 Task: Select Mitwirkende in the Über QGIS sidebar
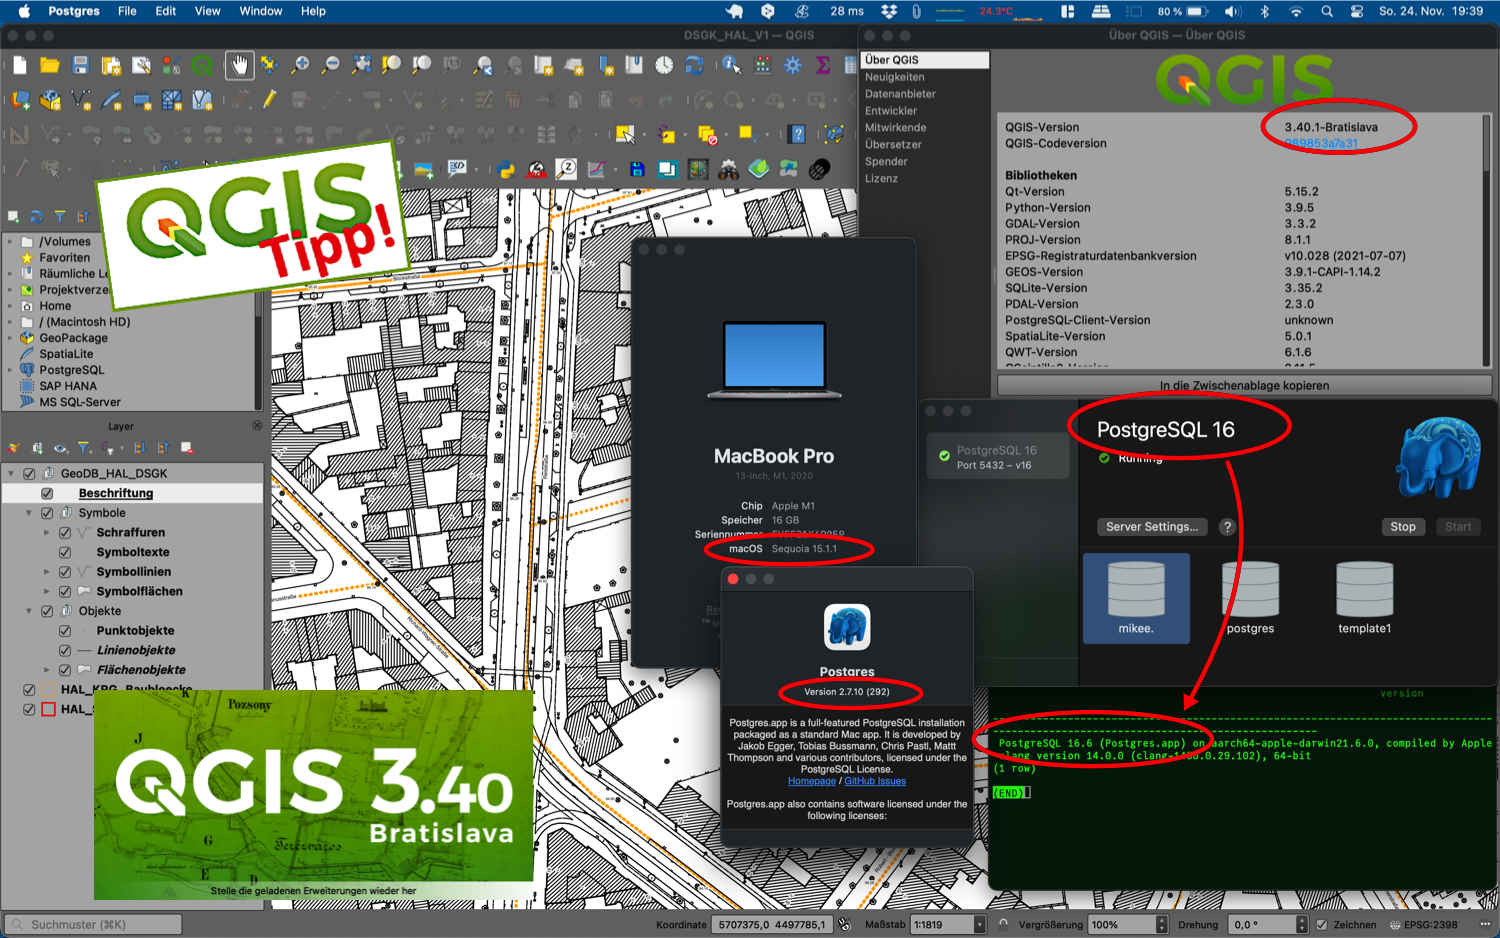895,127
